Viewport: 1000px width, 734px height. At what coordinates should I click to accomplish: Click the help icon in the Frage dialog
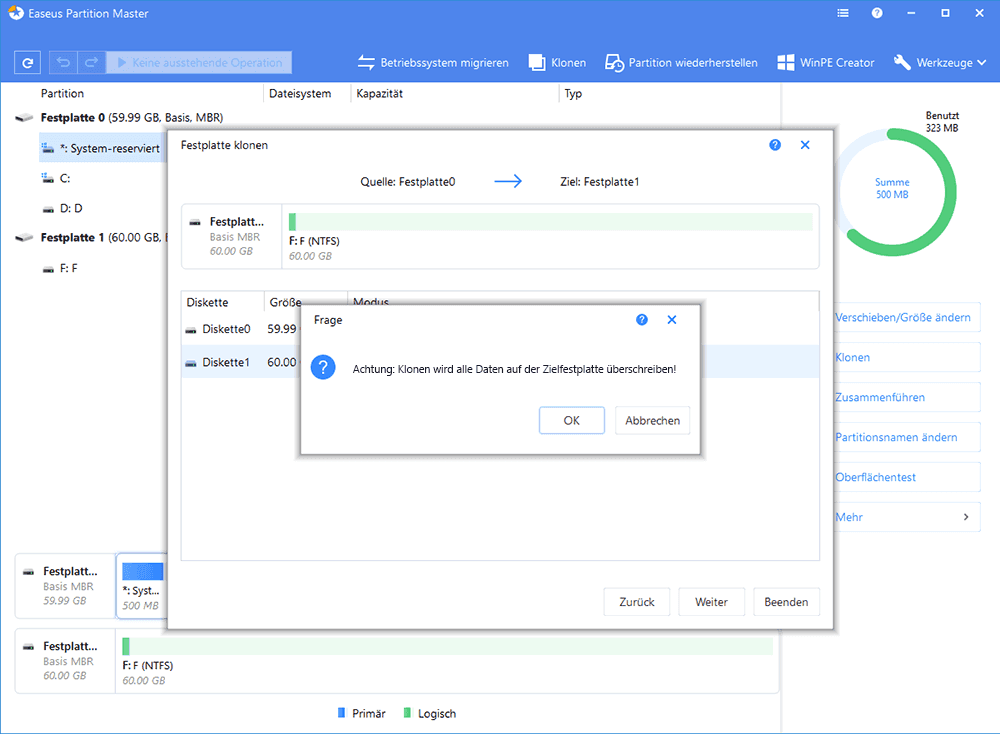642,319
